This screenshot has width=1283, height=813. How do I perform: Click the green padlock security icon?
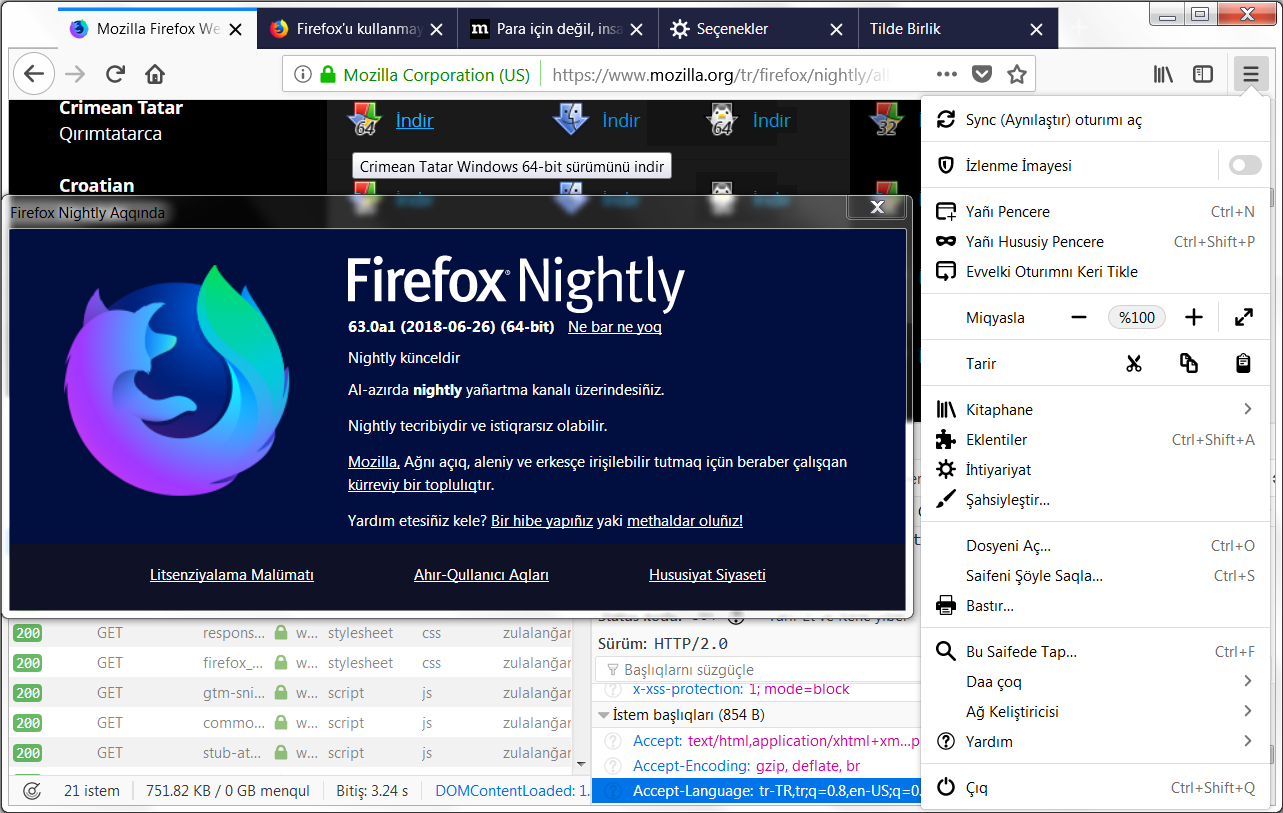(327, 75)
